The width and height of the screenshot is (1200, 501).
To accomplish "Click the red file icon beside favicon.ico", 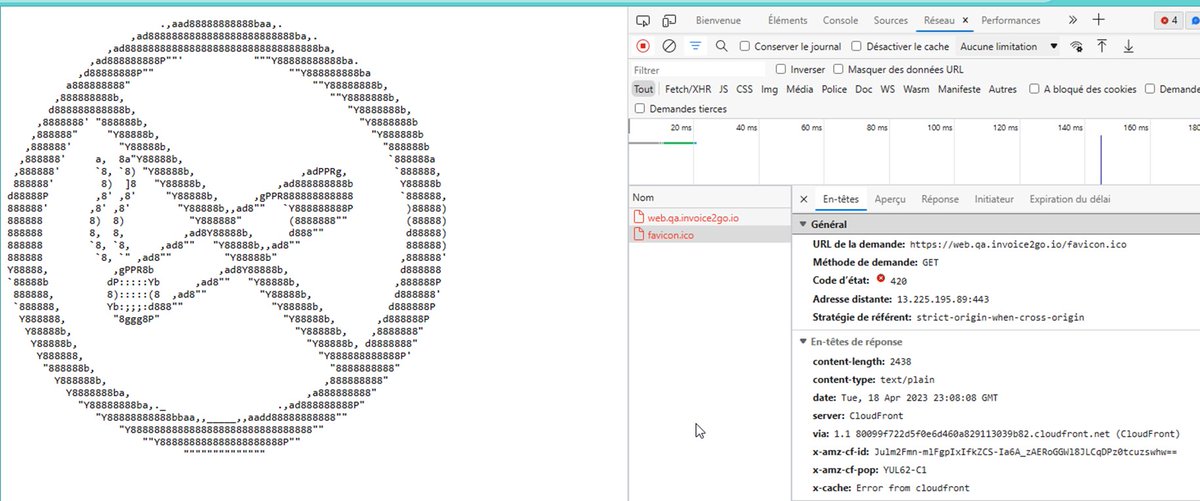I will [x=640, y=235].
